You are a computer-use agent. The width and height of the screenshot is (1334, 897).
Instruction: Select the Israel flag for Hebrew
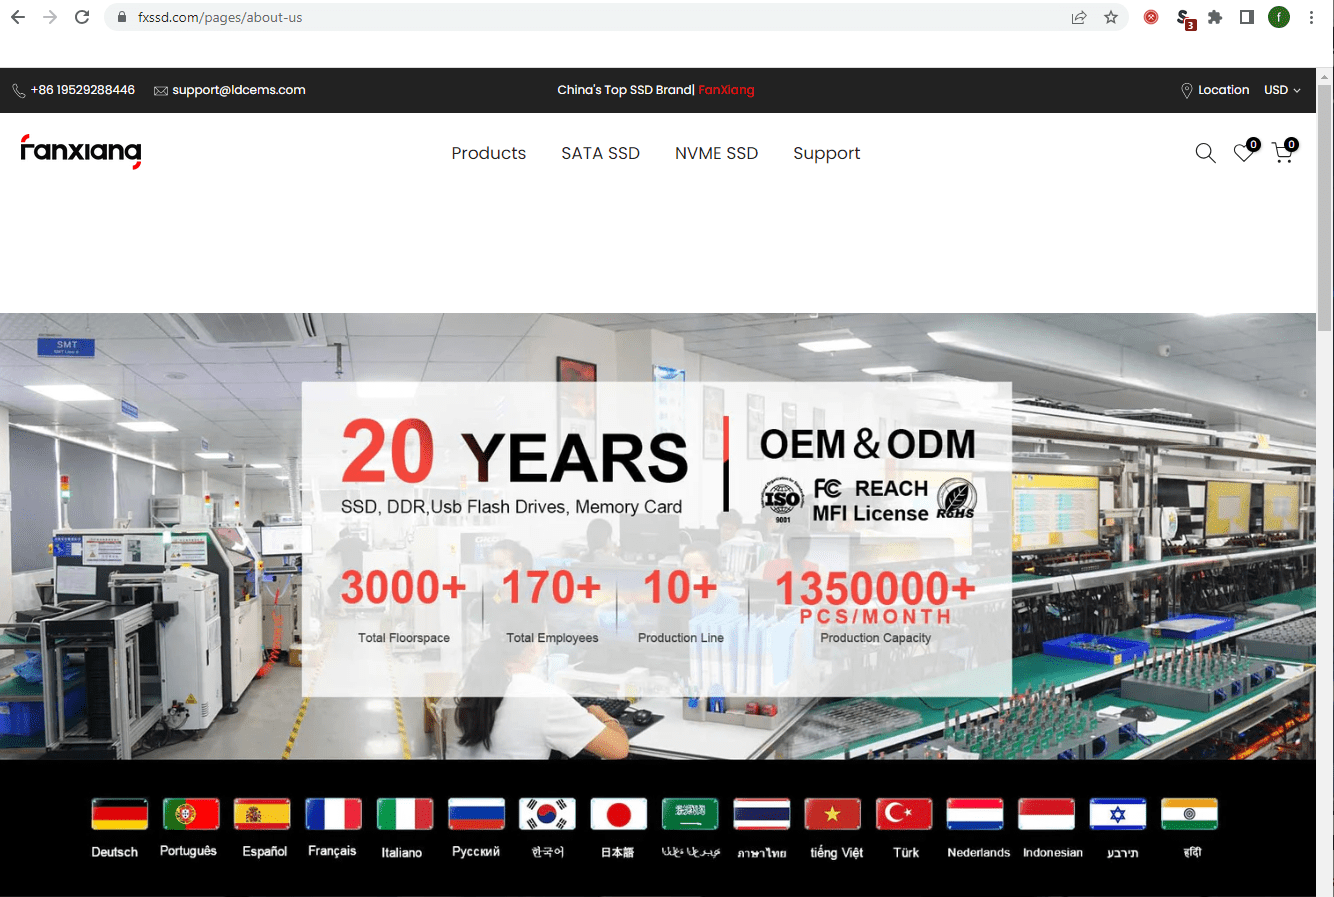tap(1118, 814)
